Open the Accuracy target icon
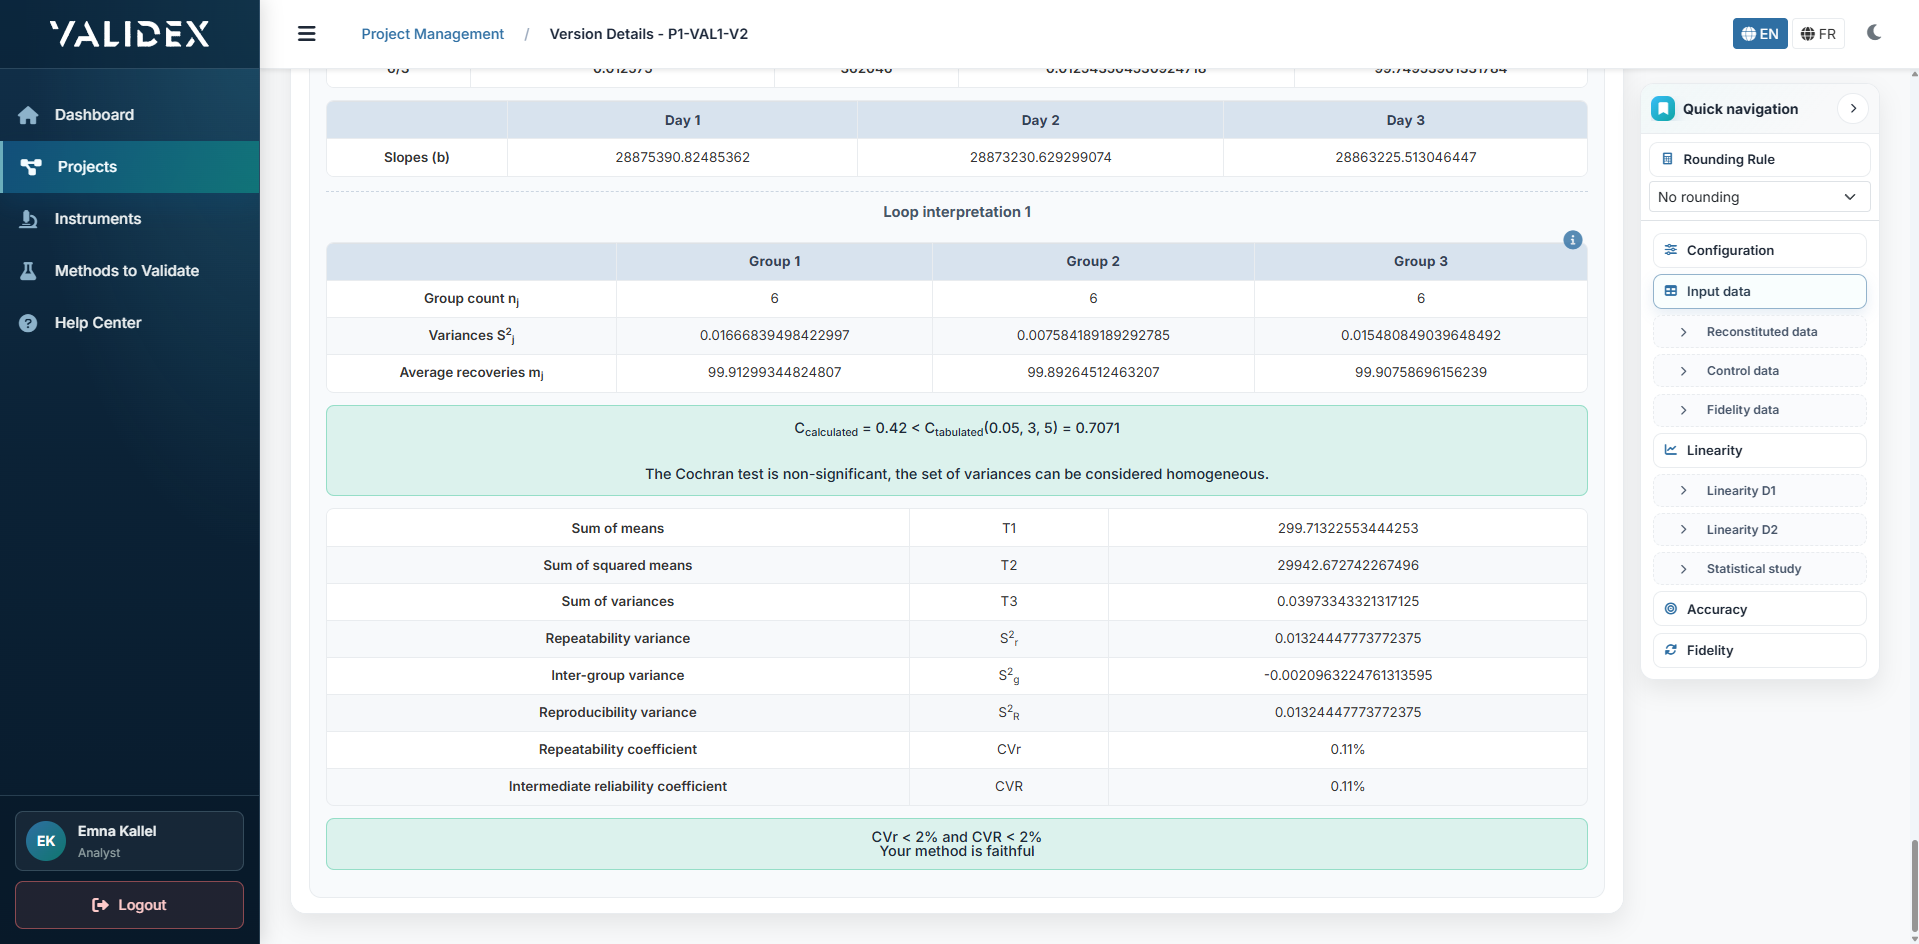This screenshot has width=1919, height=944. click(x=1671, y=609)
